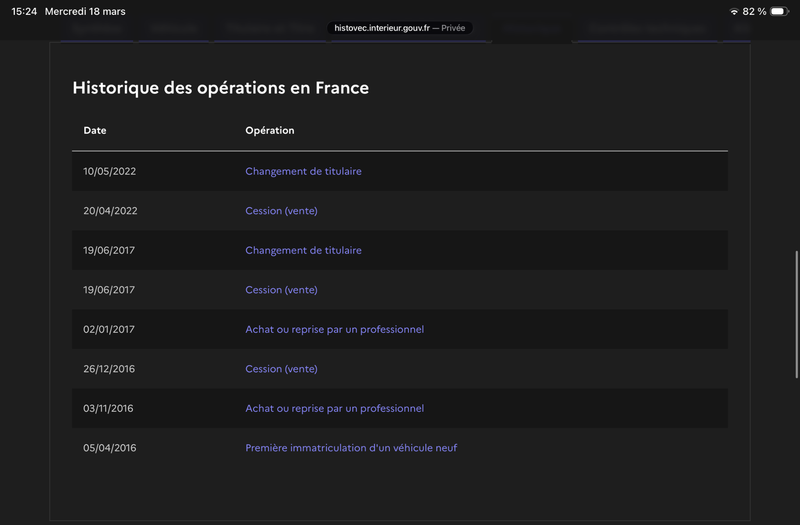This screenshot has width=800, height=525.
Task: Click the Historique des opérations en France heading
Action: tap(220, 88)
